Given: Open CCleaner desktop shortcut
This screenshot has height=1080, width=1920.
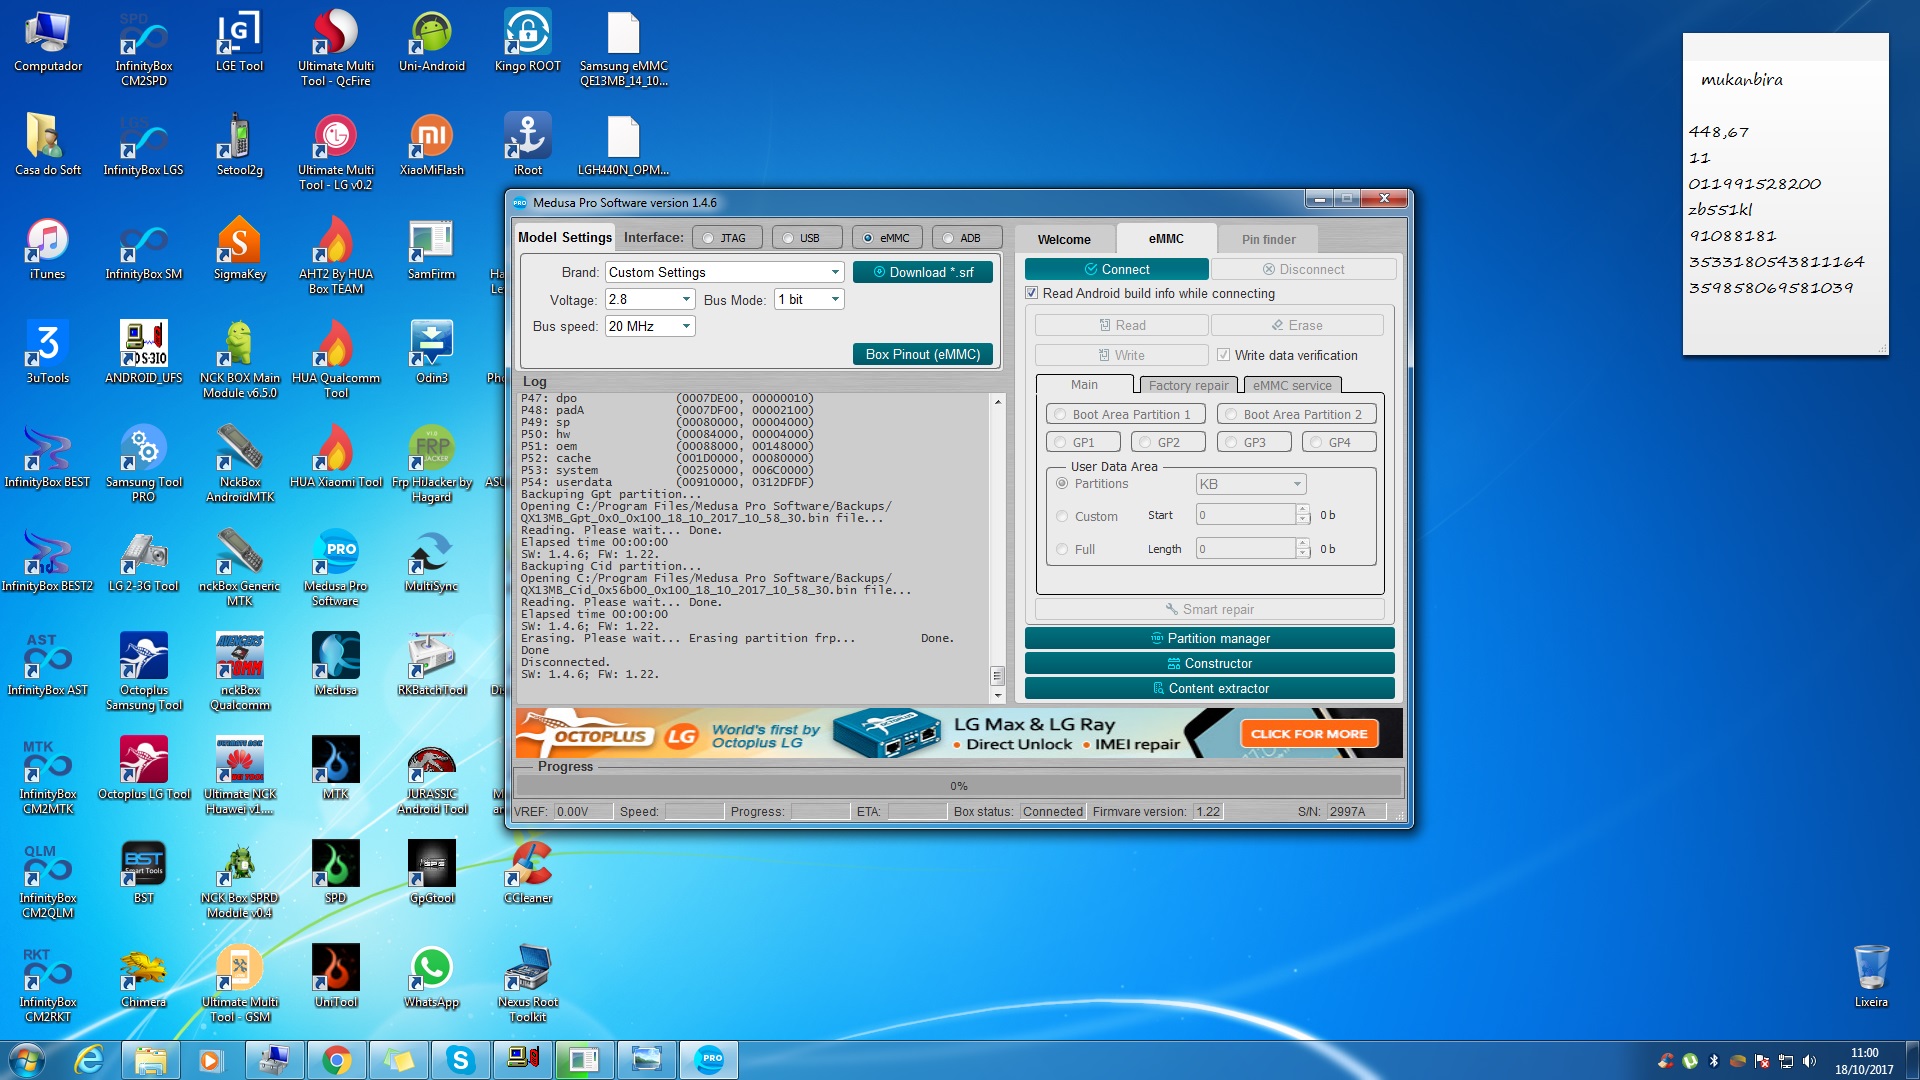Looking at the screenshot, I should pyautogui.click(x=527, y=875).
